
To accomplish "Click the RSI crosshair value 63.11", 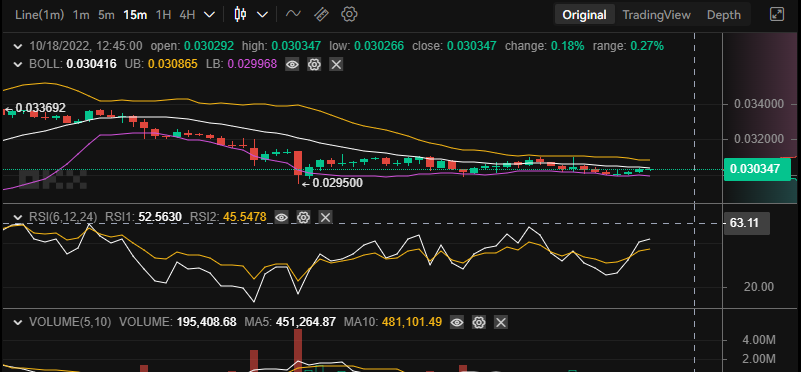I will click(x=746, y=223).
